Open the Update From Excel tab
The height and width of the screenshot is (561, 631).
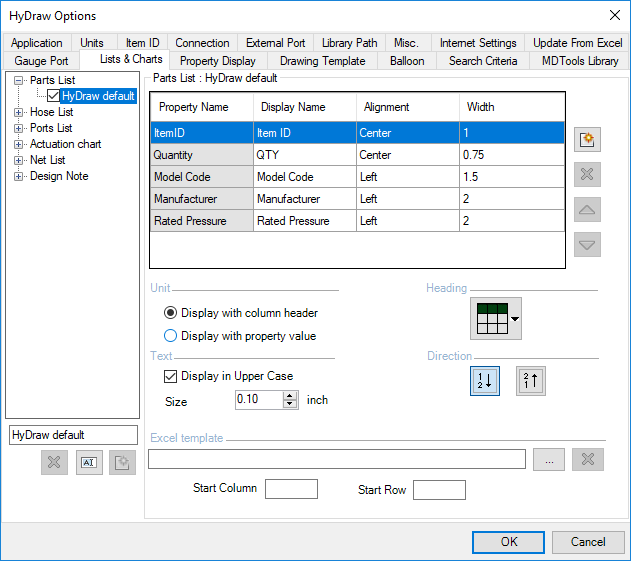[577, 43]
